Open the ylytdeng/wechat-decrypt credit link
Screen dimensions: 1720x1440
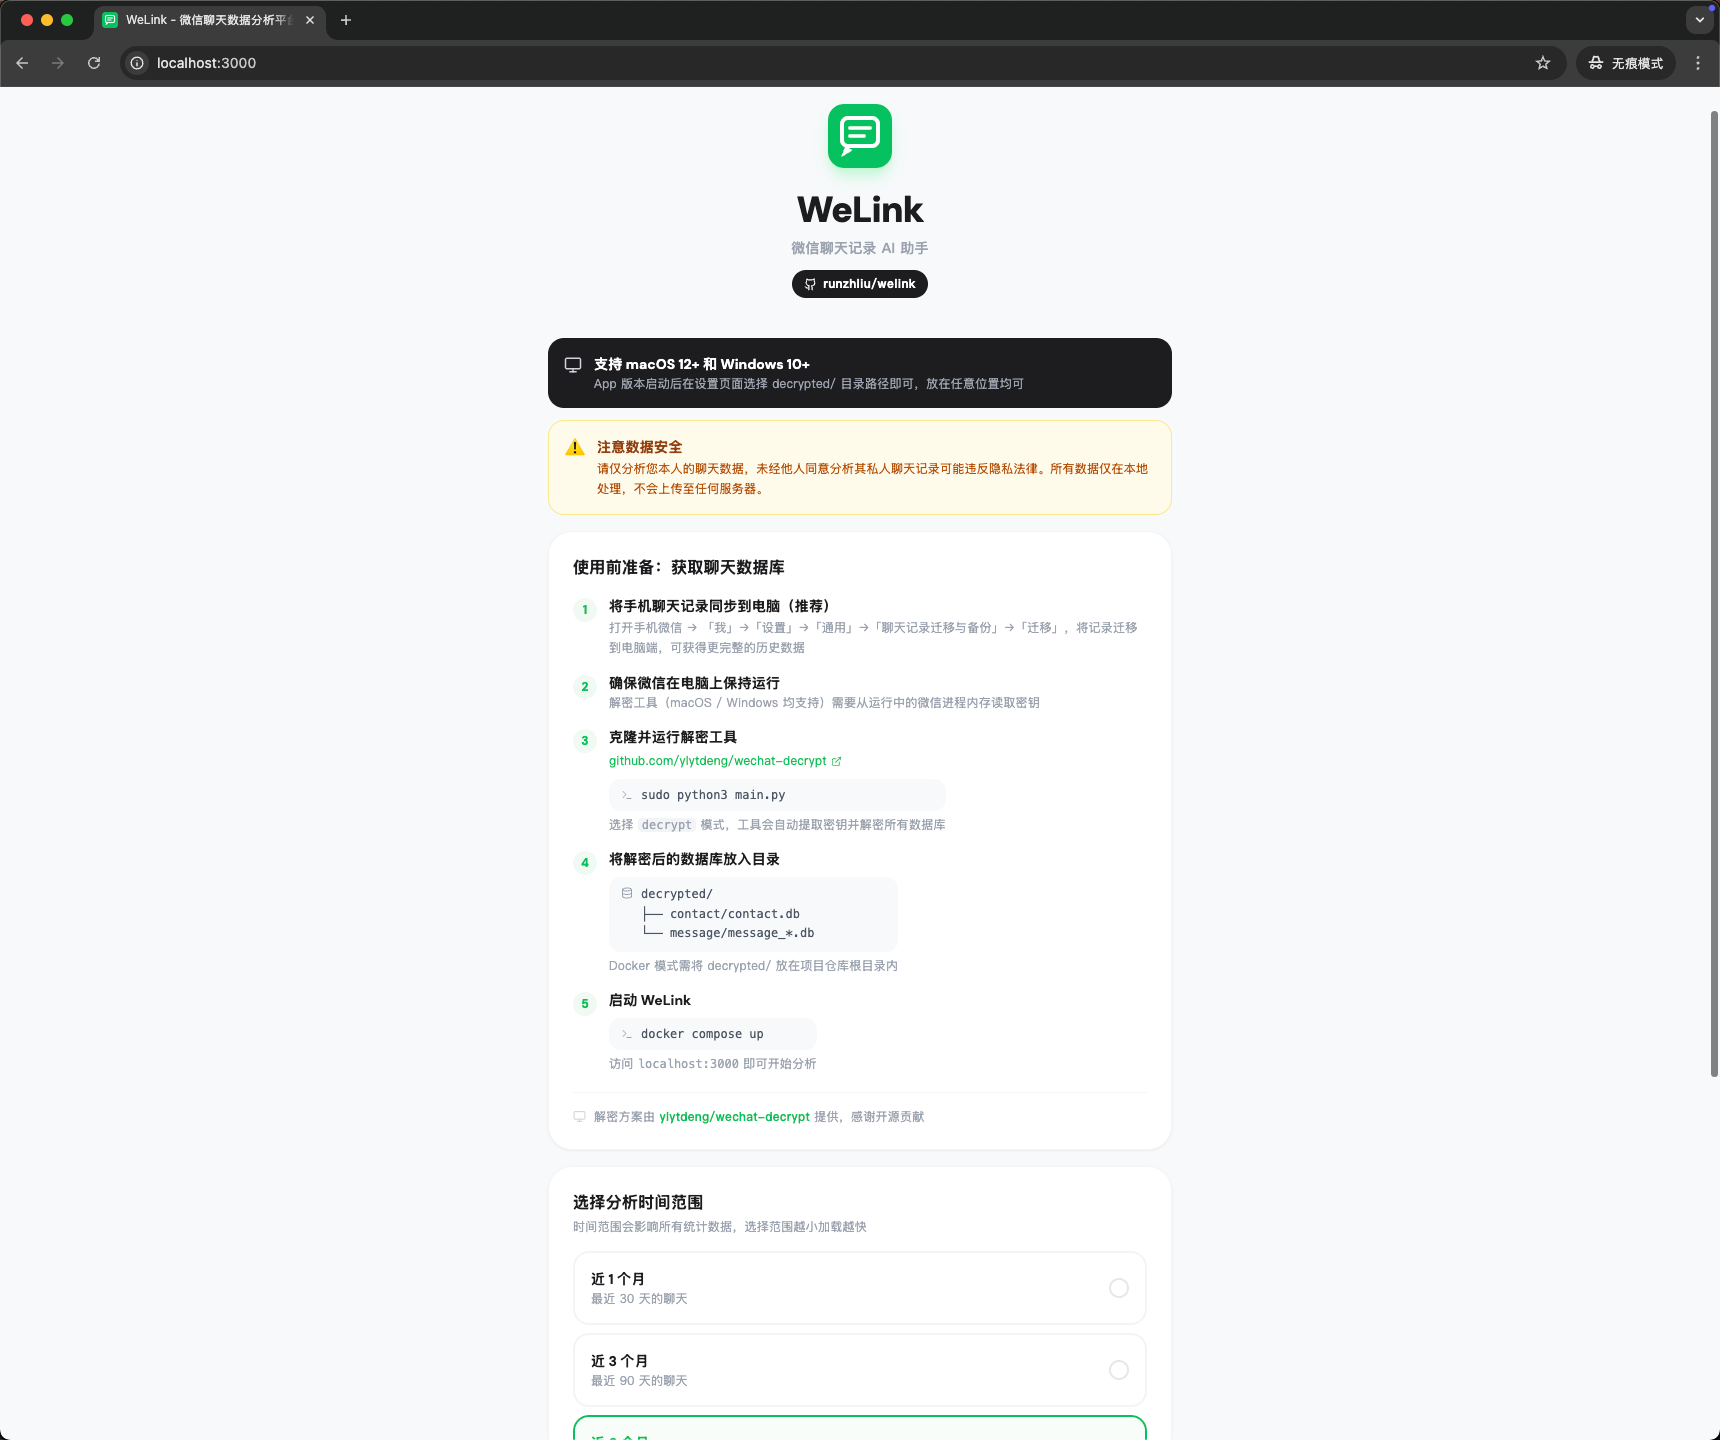click(x=735, y=1117)
